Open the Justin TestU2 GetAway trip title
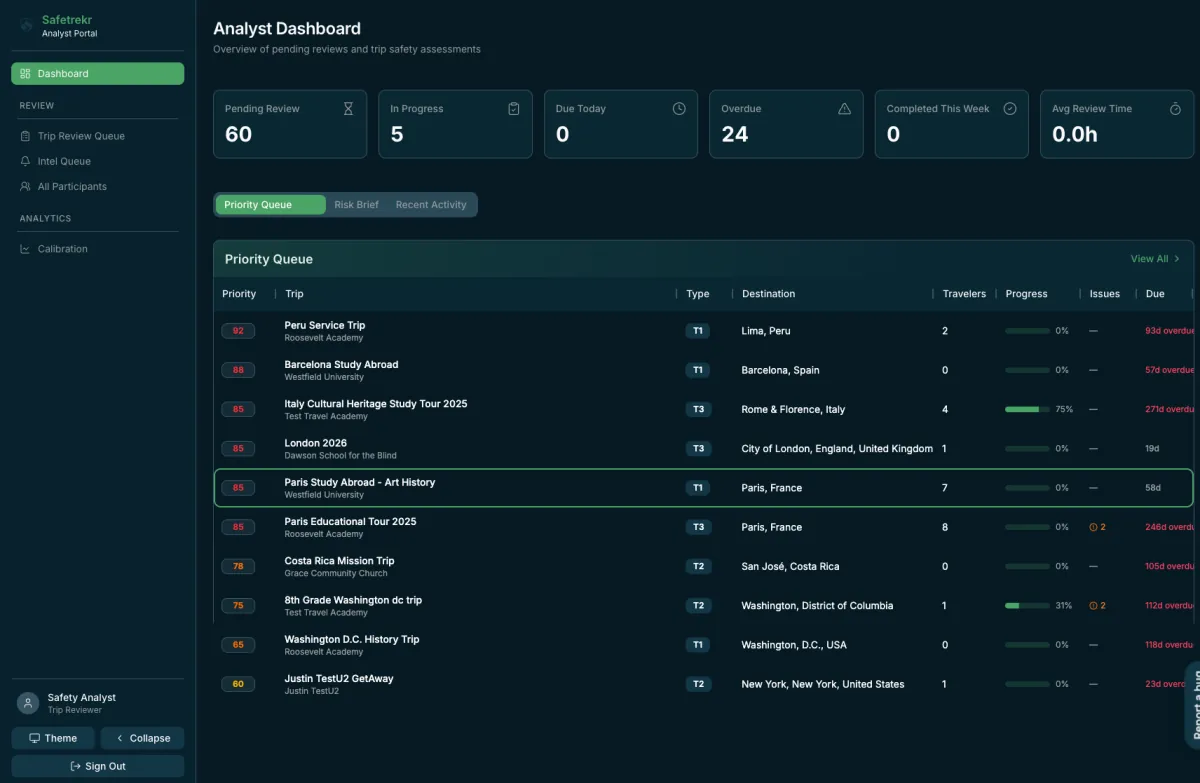Image resolution: width=1200 pixels, height=783 pixels. (339, 678)
